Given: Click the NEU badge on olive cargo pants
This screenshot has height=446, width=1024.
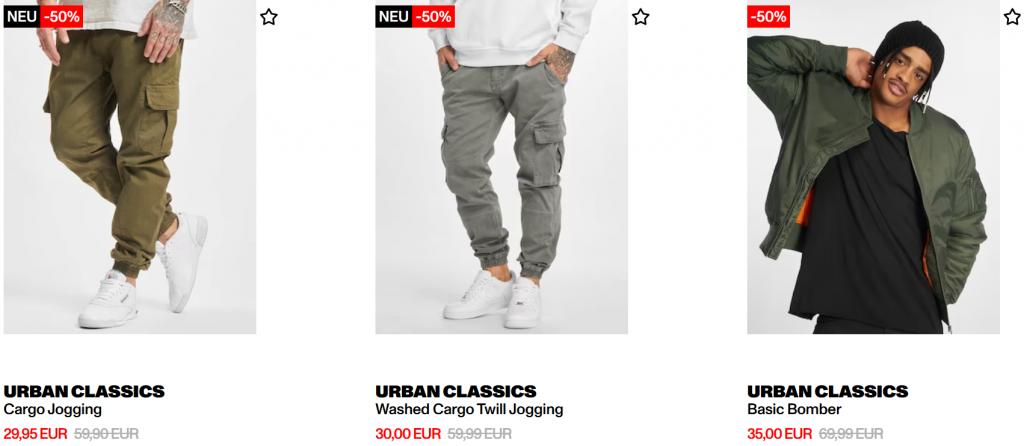Looking at the screenshot, I should tap(22, 17).
